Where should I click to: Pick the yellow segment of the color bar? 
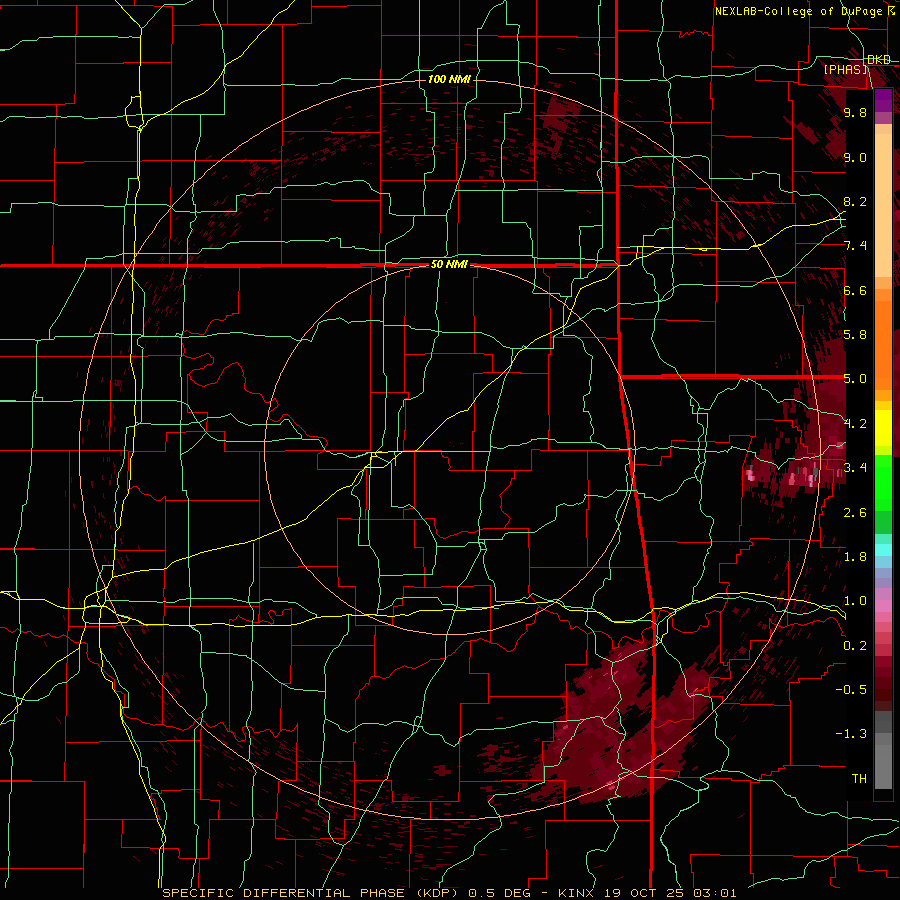point(883,428)
